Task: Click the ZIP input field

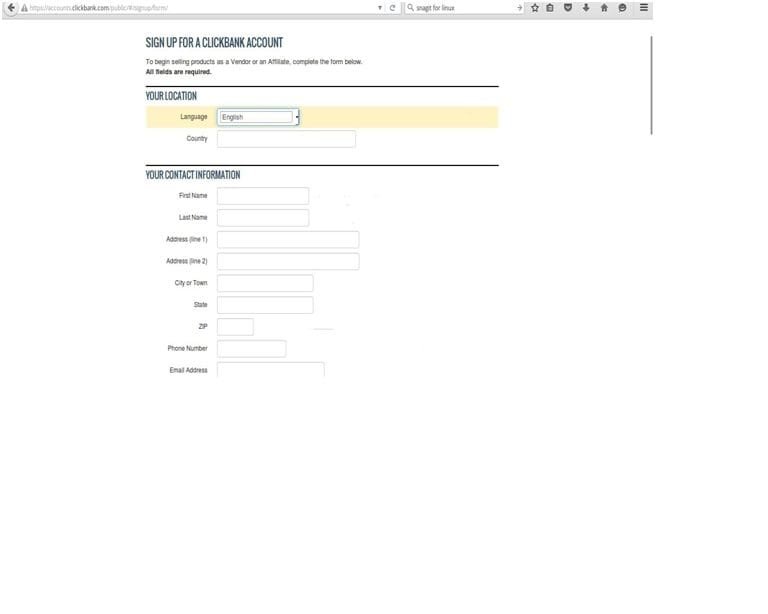Action: click(235, 327)
